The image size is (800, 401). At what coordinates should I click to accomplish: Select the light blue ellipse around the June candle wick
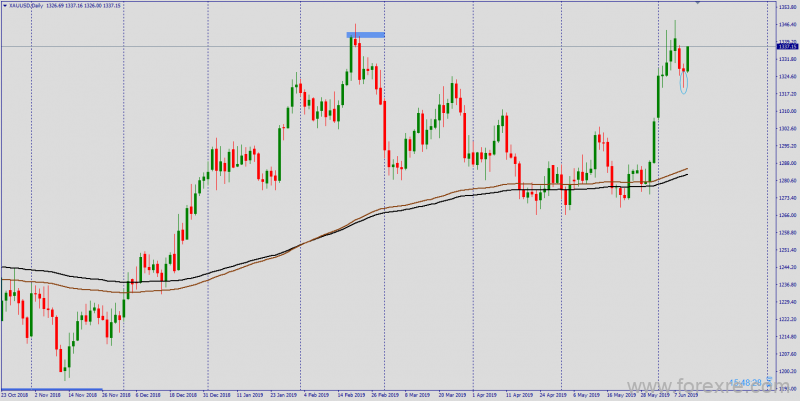684,82
